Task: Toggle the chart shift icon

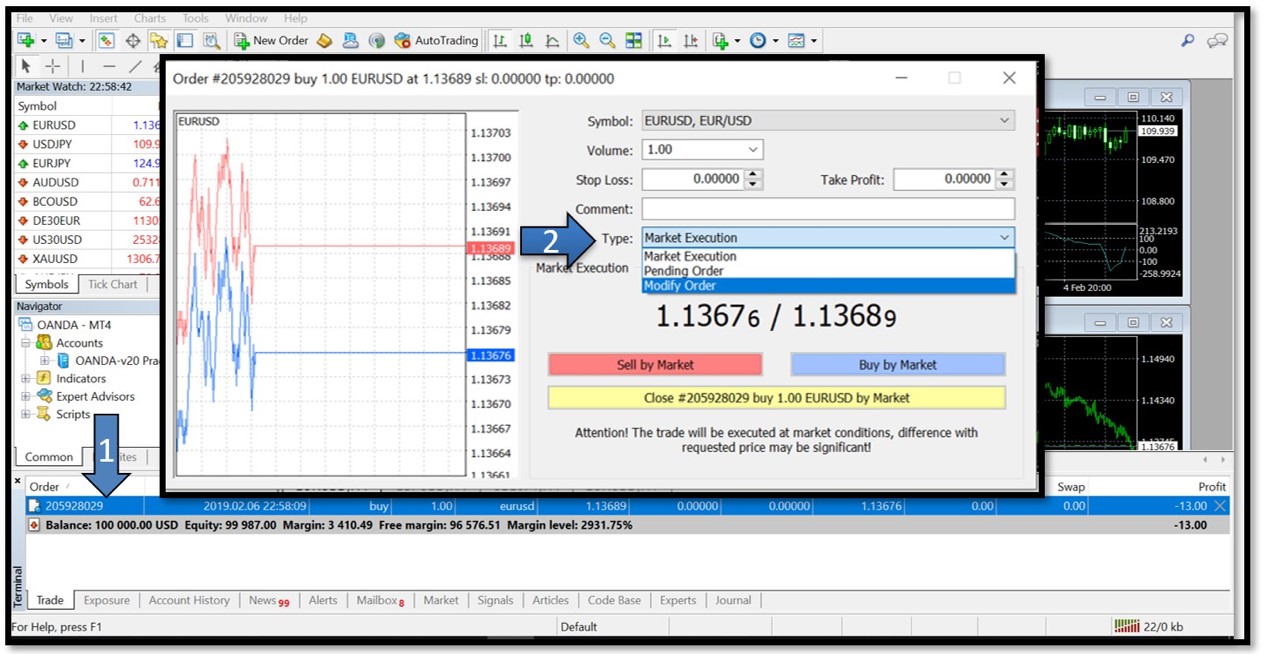Action: point(690,41)
